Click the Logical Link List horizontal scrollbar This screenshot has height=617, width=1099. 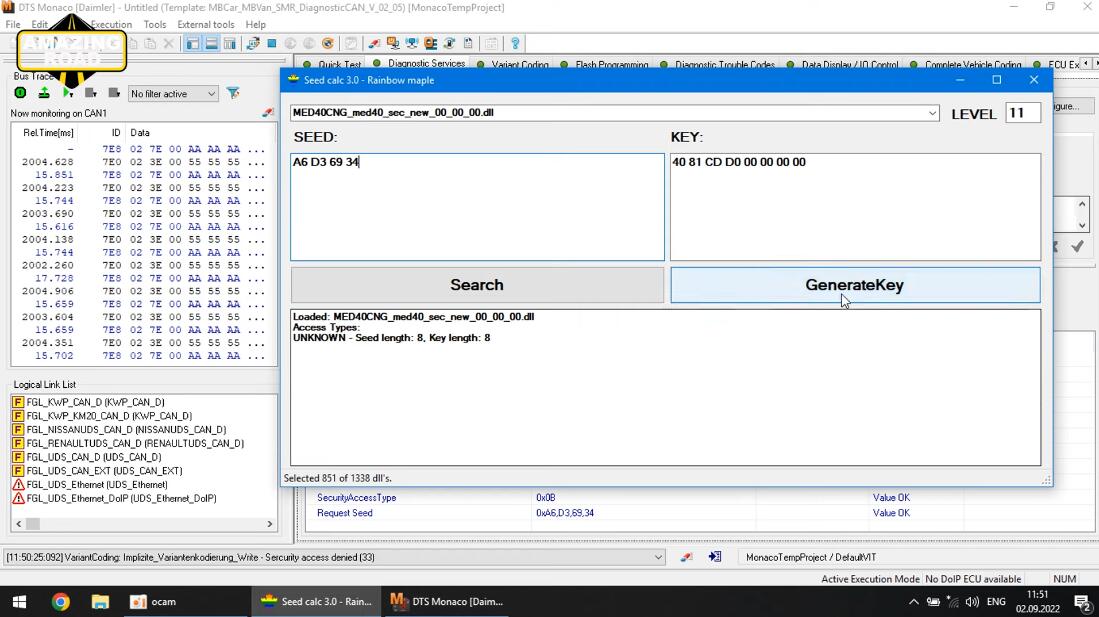144,524
